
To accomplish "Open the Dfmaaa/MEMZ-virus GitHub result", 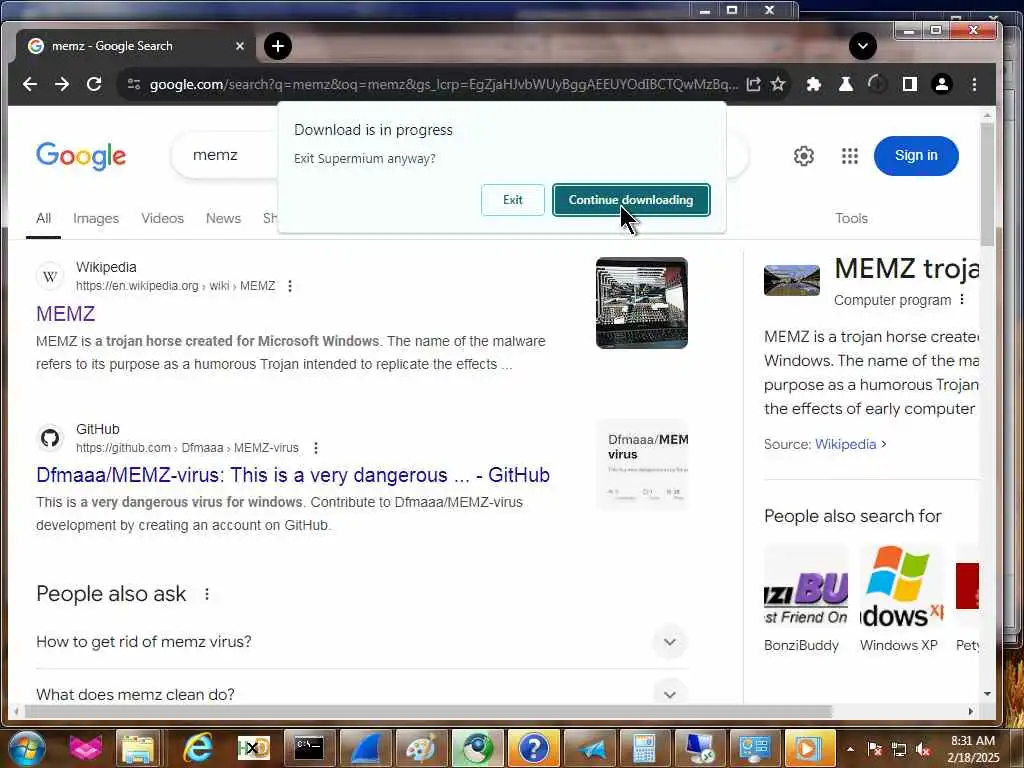I will (x=293, y=475).
